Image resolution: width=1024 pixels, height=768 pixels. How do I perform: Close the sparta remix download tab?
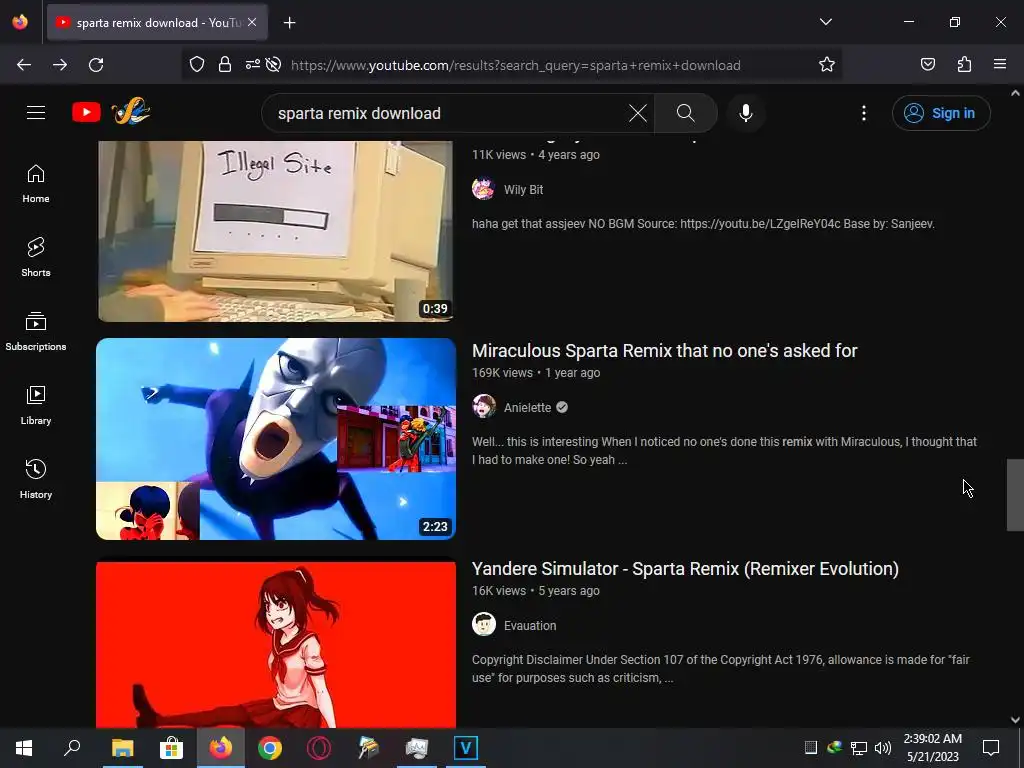pos(252,22)
